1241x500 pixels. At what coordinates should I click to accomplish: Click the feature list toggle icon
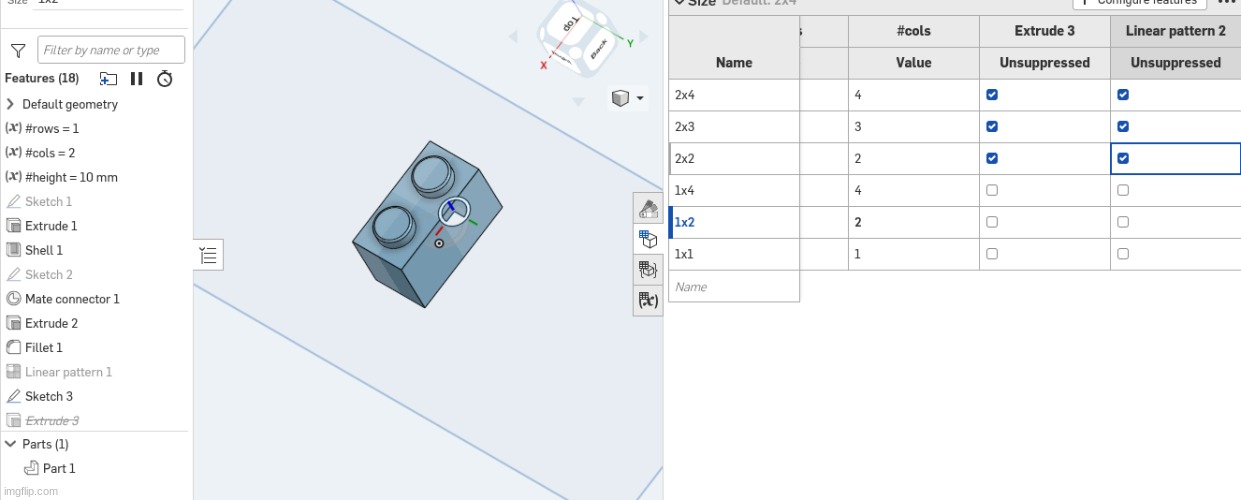pos(208,255)
